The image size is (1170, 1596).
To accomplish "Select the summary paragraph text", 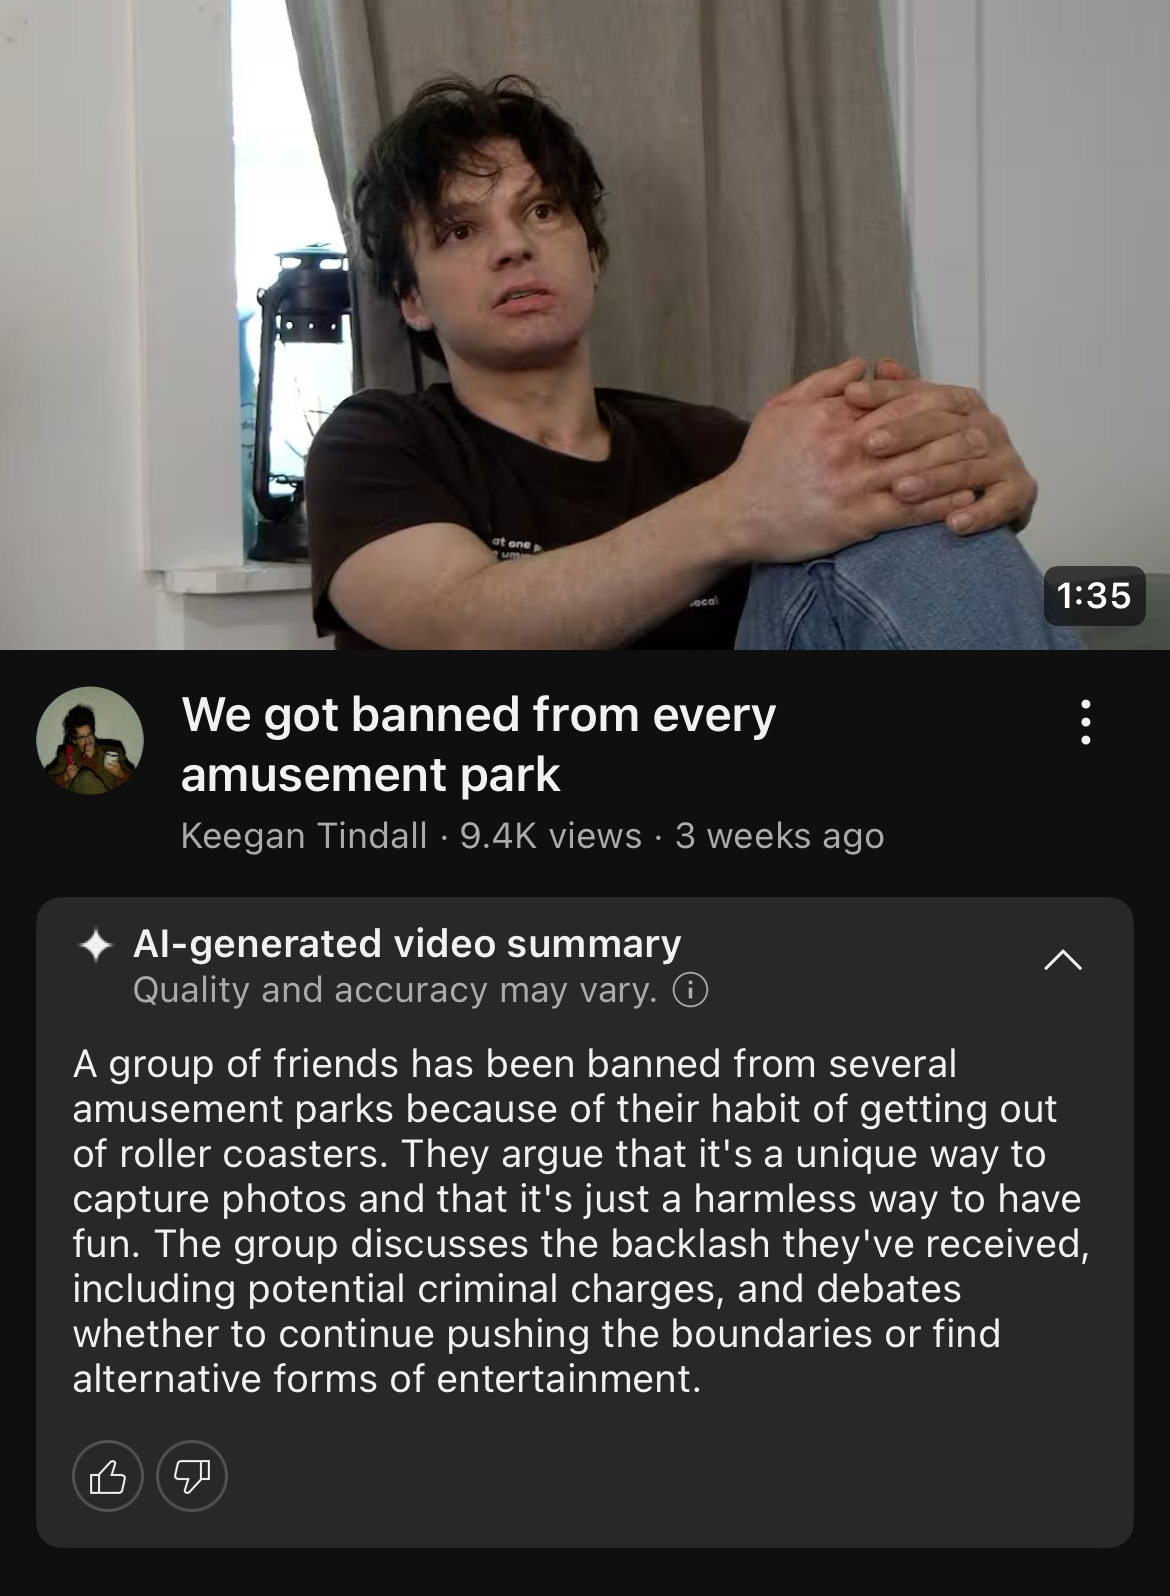I will [x=580, y=1221].
